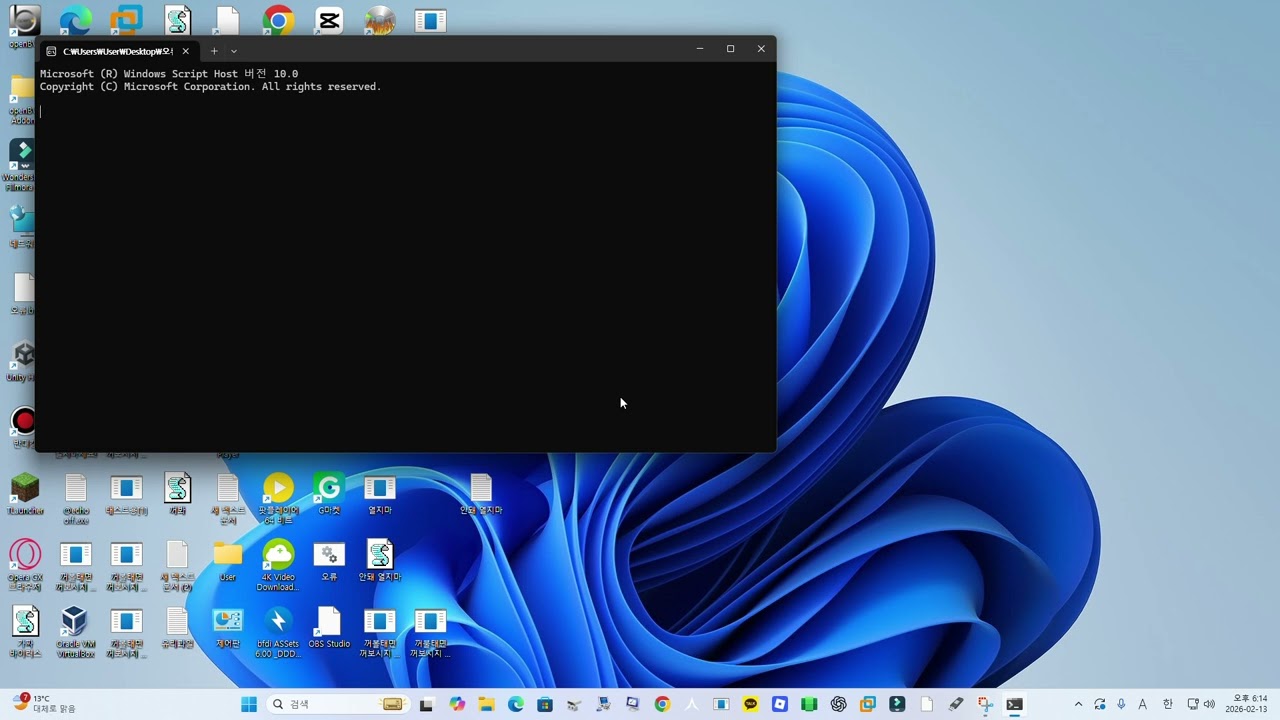Open Microsoft Store from taskbar
Image resolution: width=1280 pixels, height=720 pixels.
click(545, 704)
